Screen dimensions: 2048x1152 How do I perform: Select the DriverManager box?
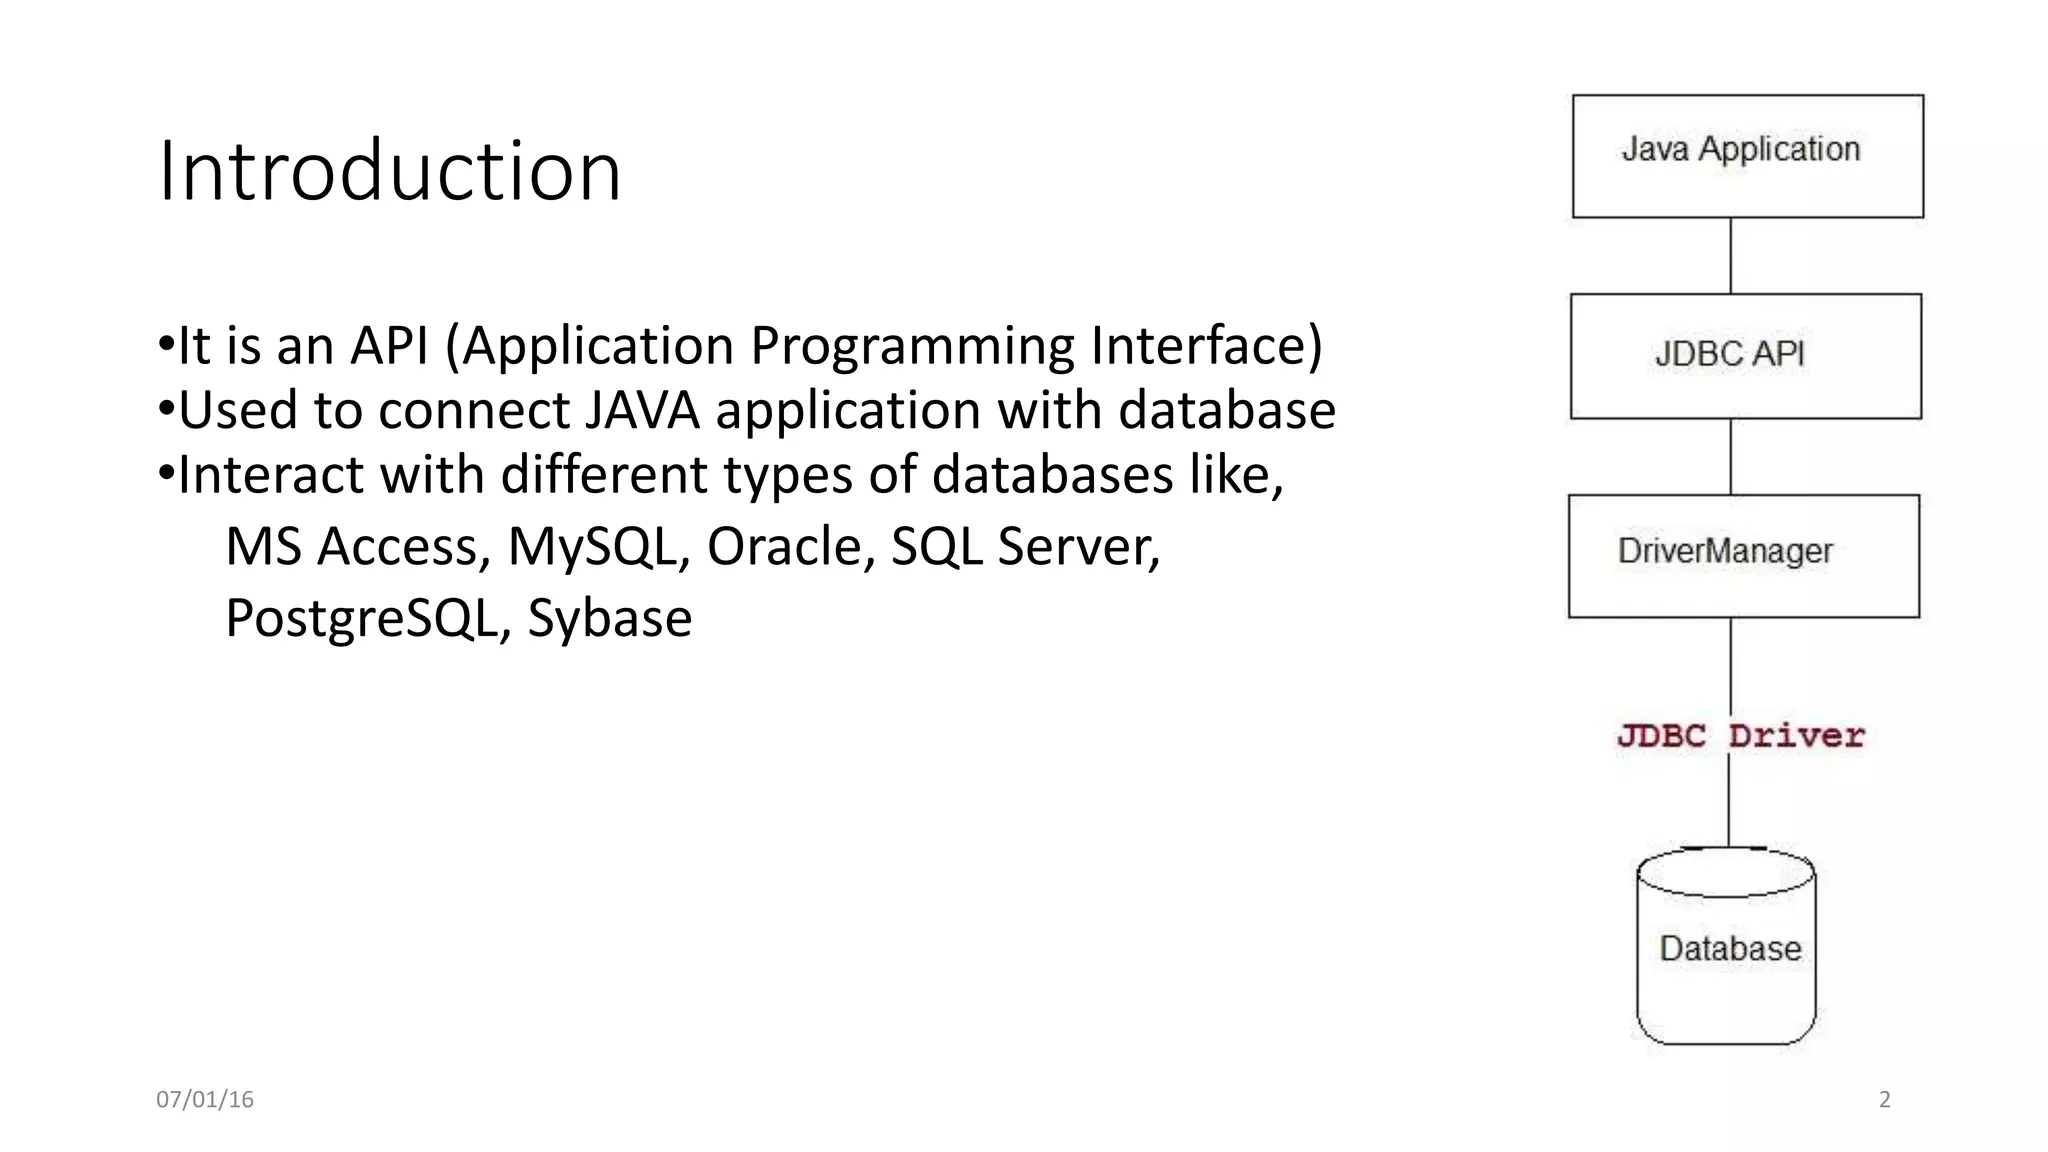(1744, 556)
